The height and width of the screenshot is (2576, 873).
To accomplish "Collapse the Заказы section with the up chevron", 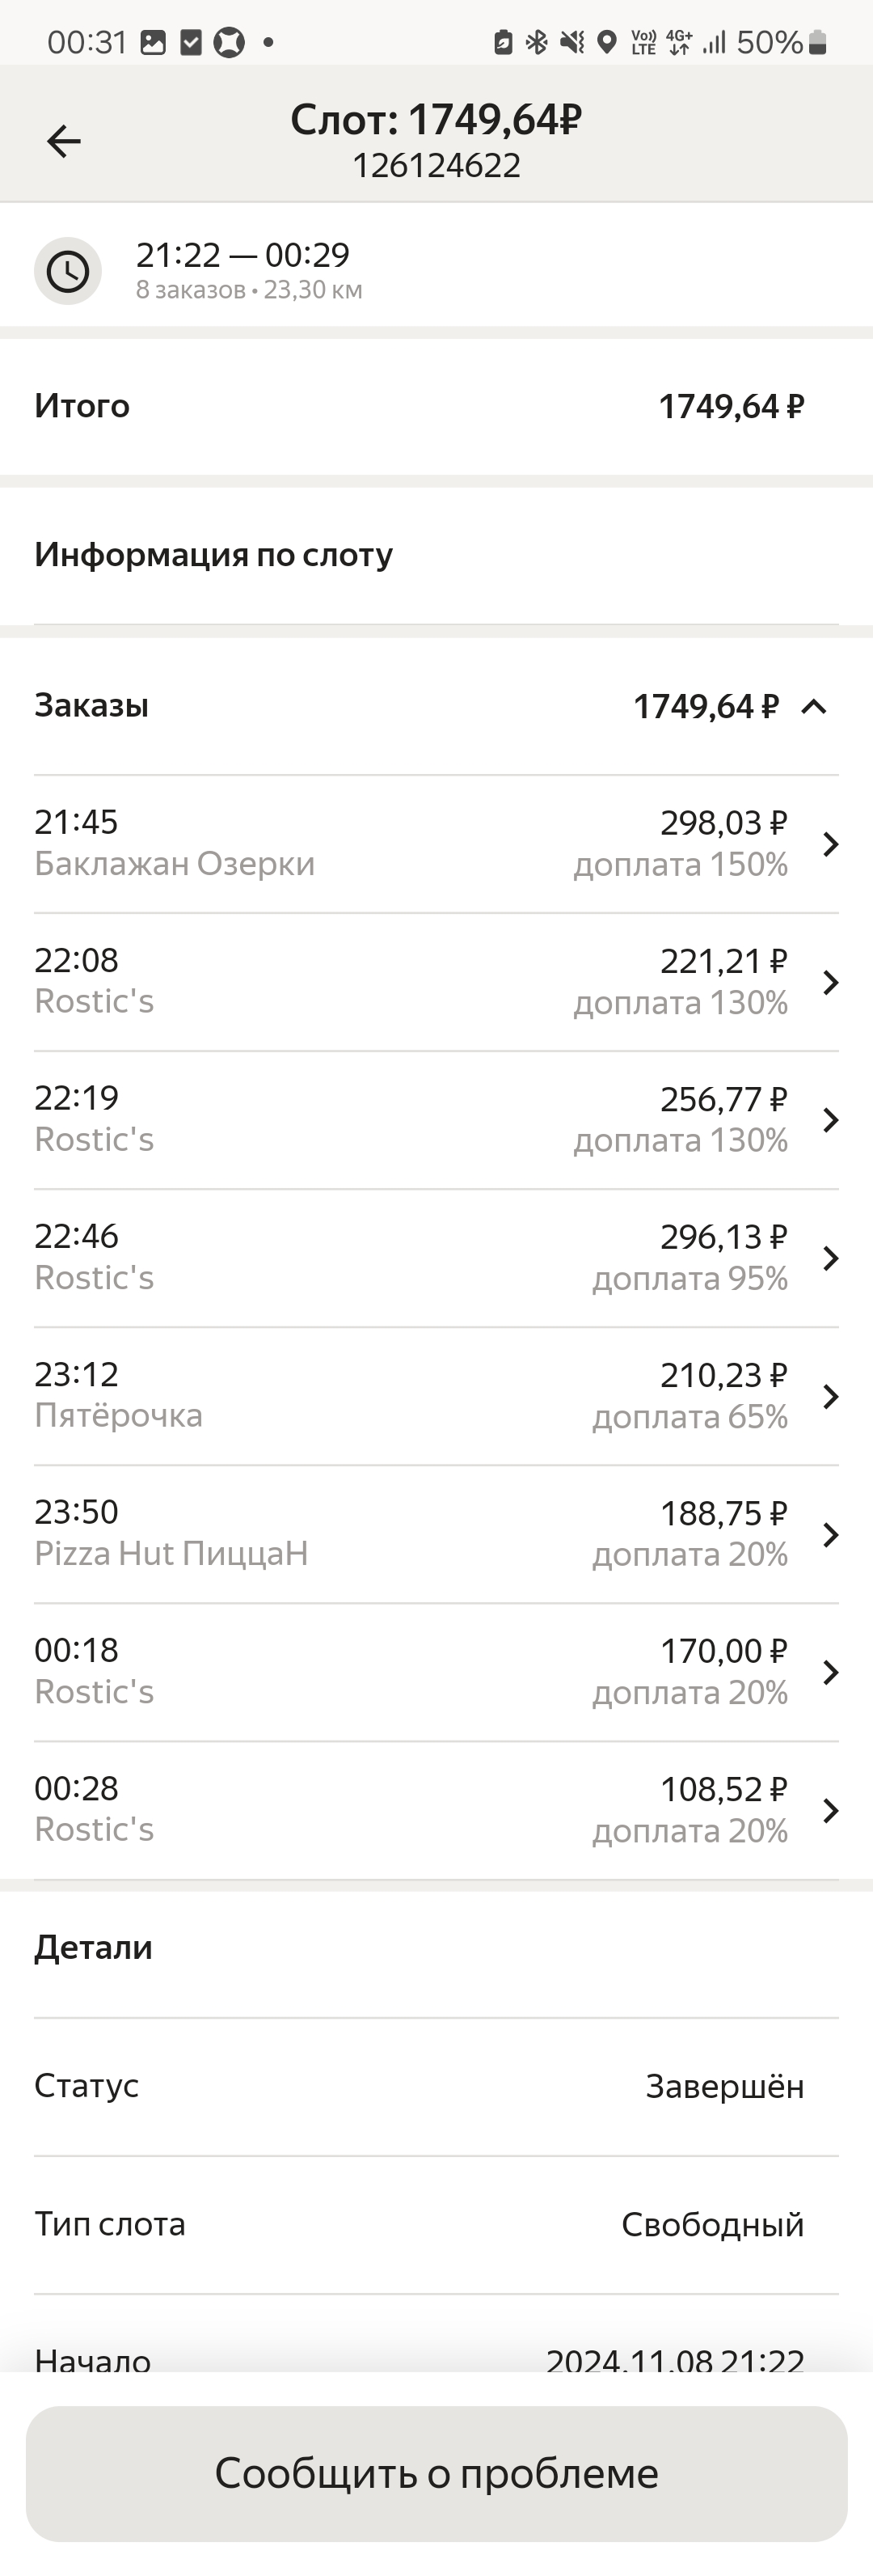I will click(x=814, y=707).
